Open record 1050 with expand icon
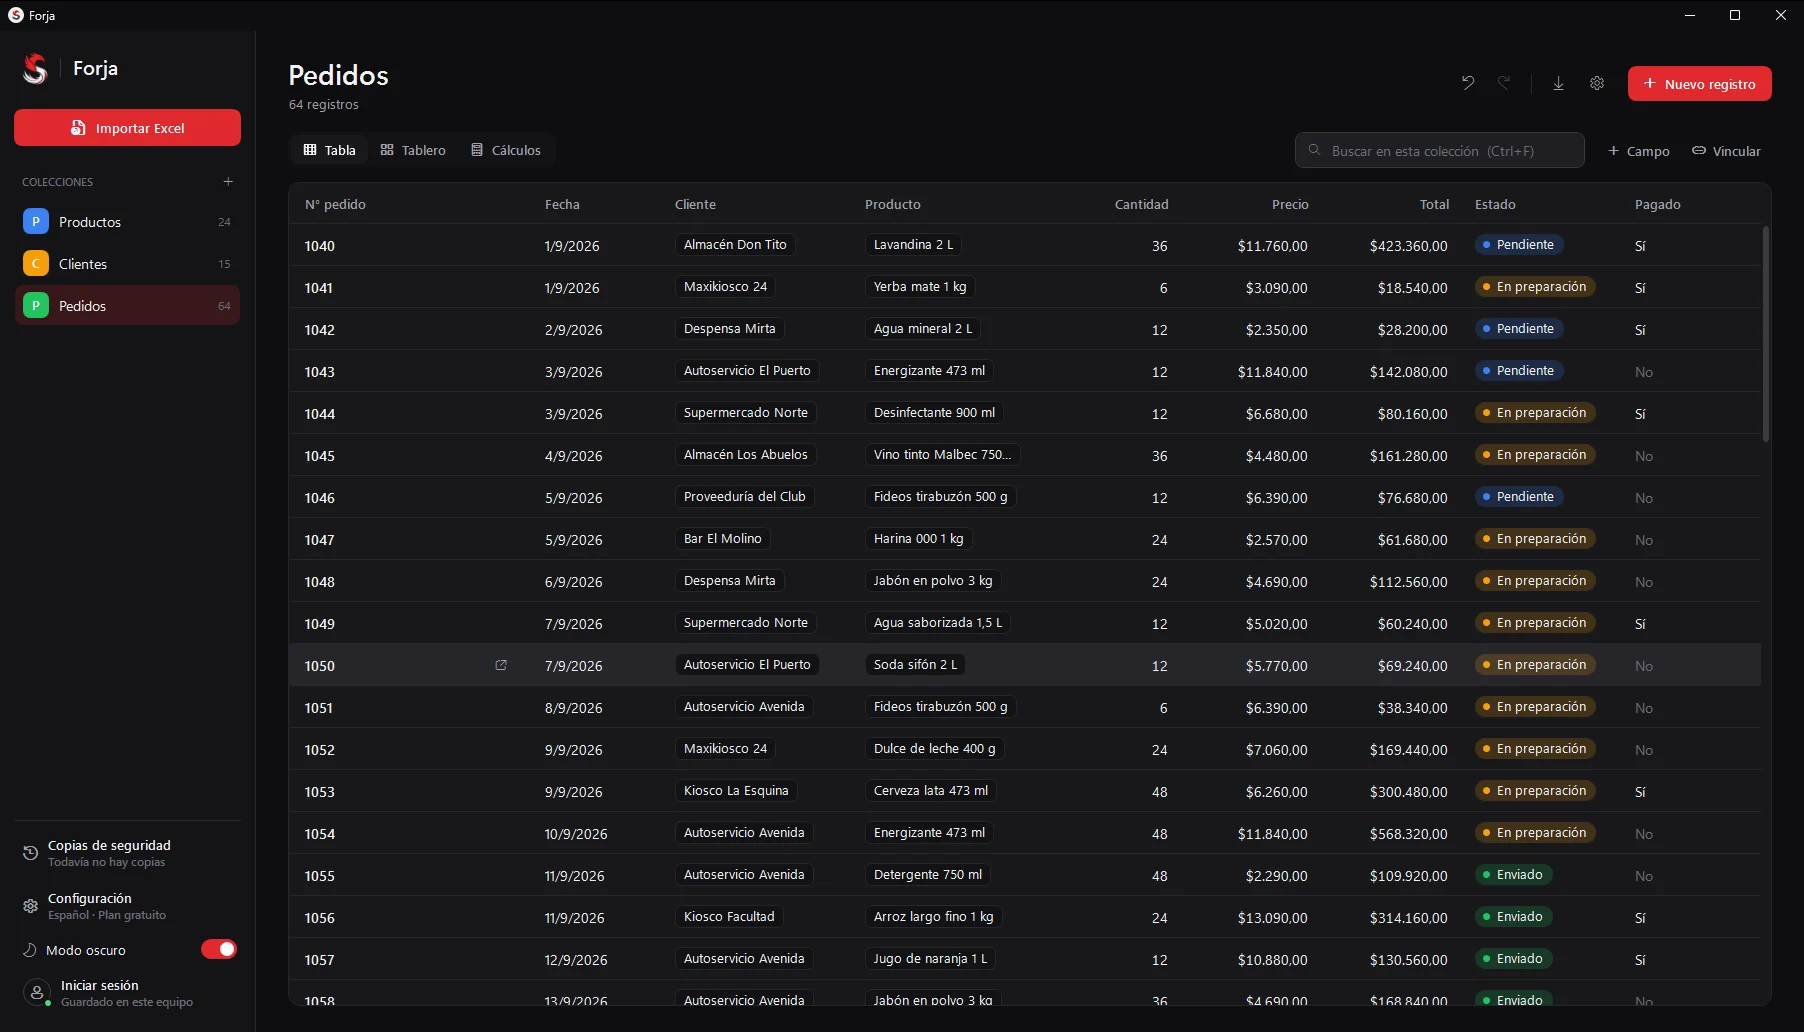The image size is (1804, 1032). click(501, 665)
